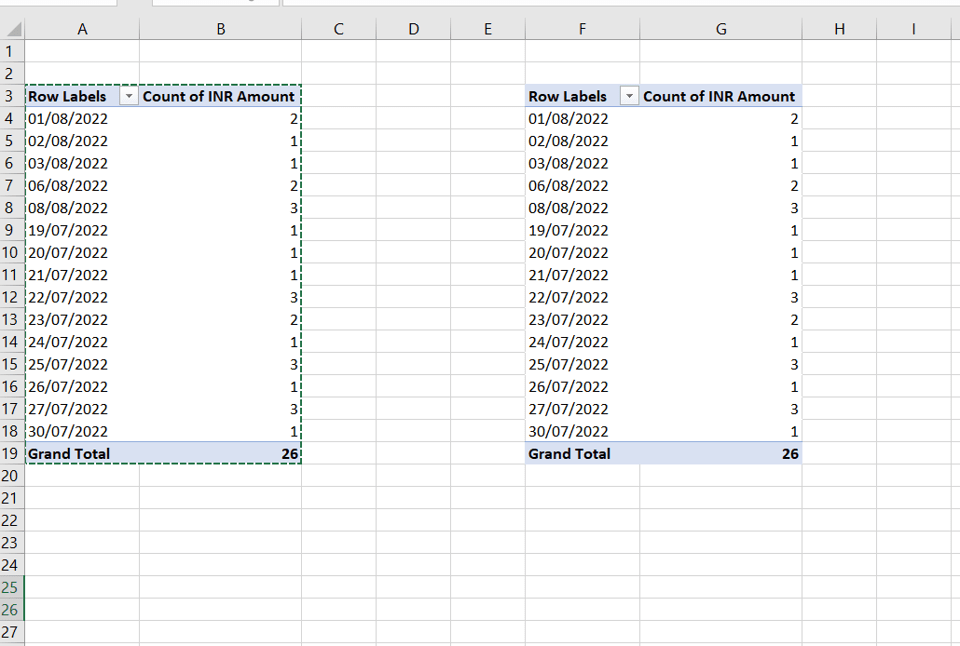Open the Row Labels filter on the right pivot table
This screenshot has width=960, height=646.
(x=629, y=96)
